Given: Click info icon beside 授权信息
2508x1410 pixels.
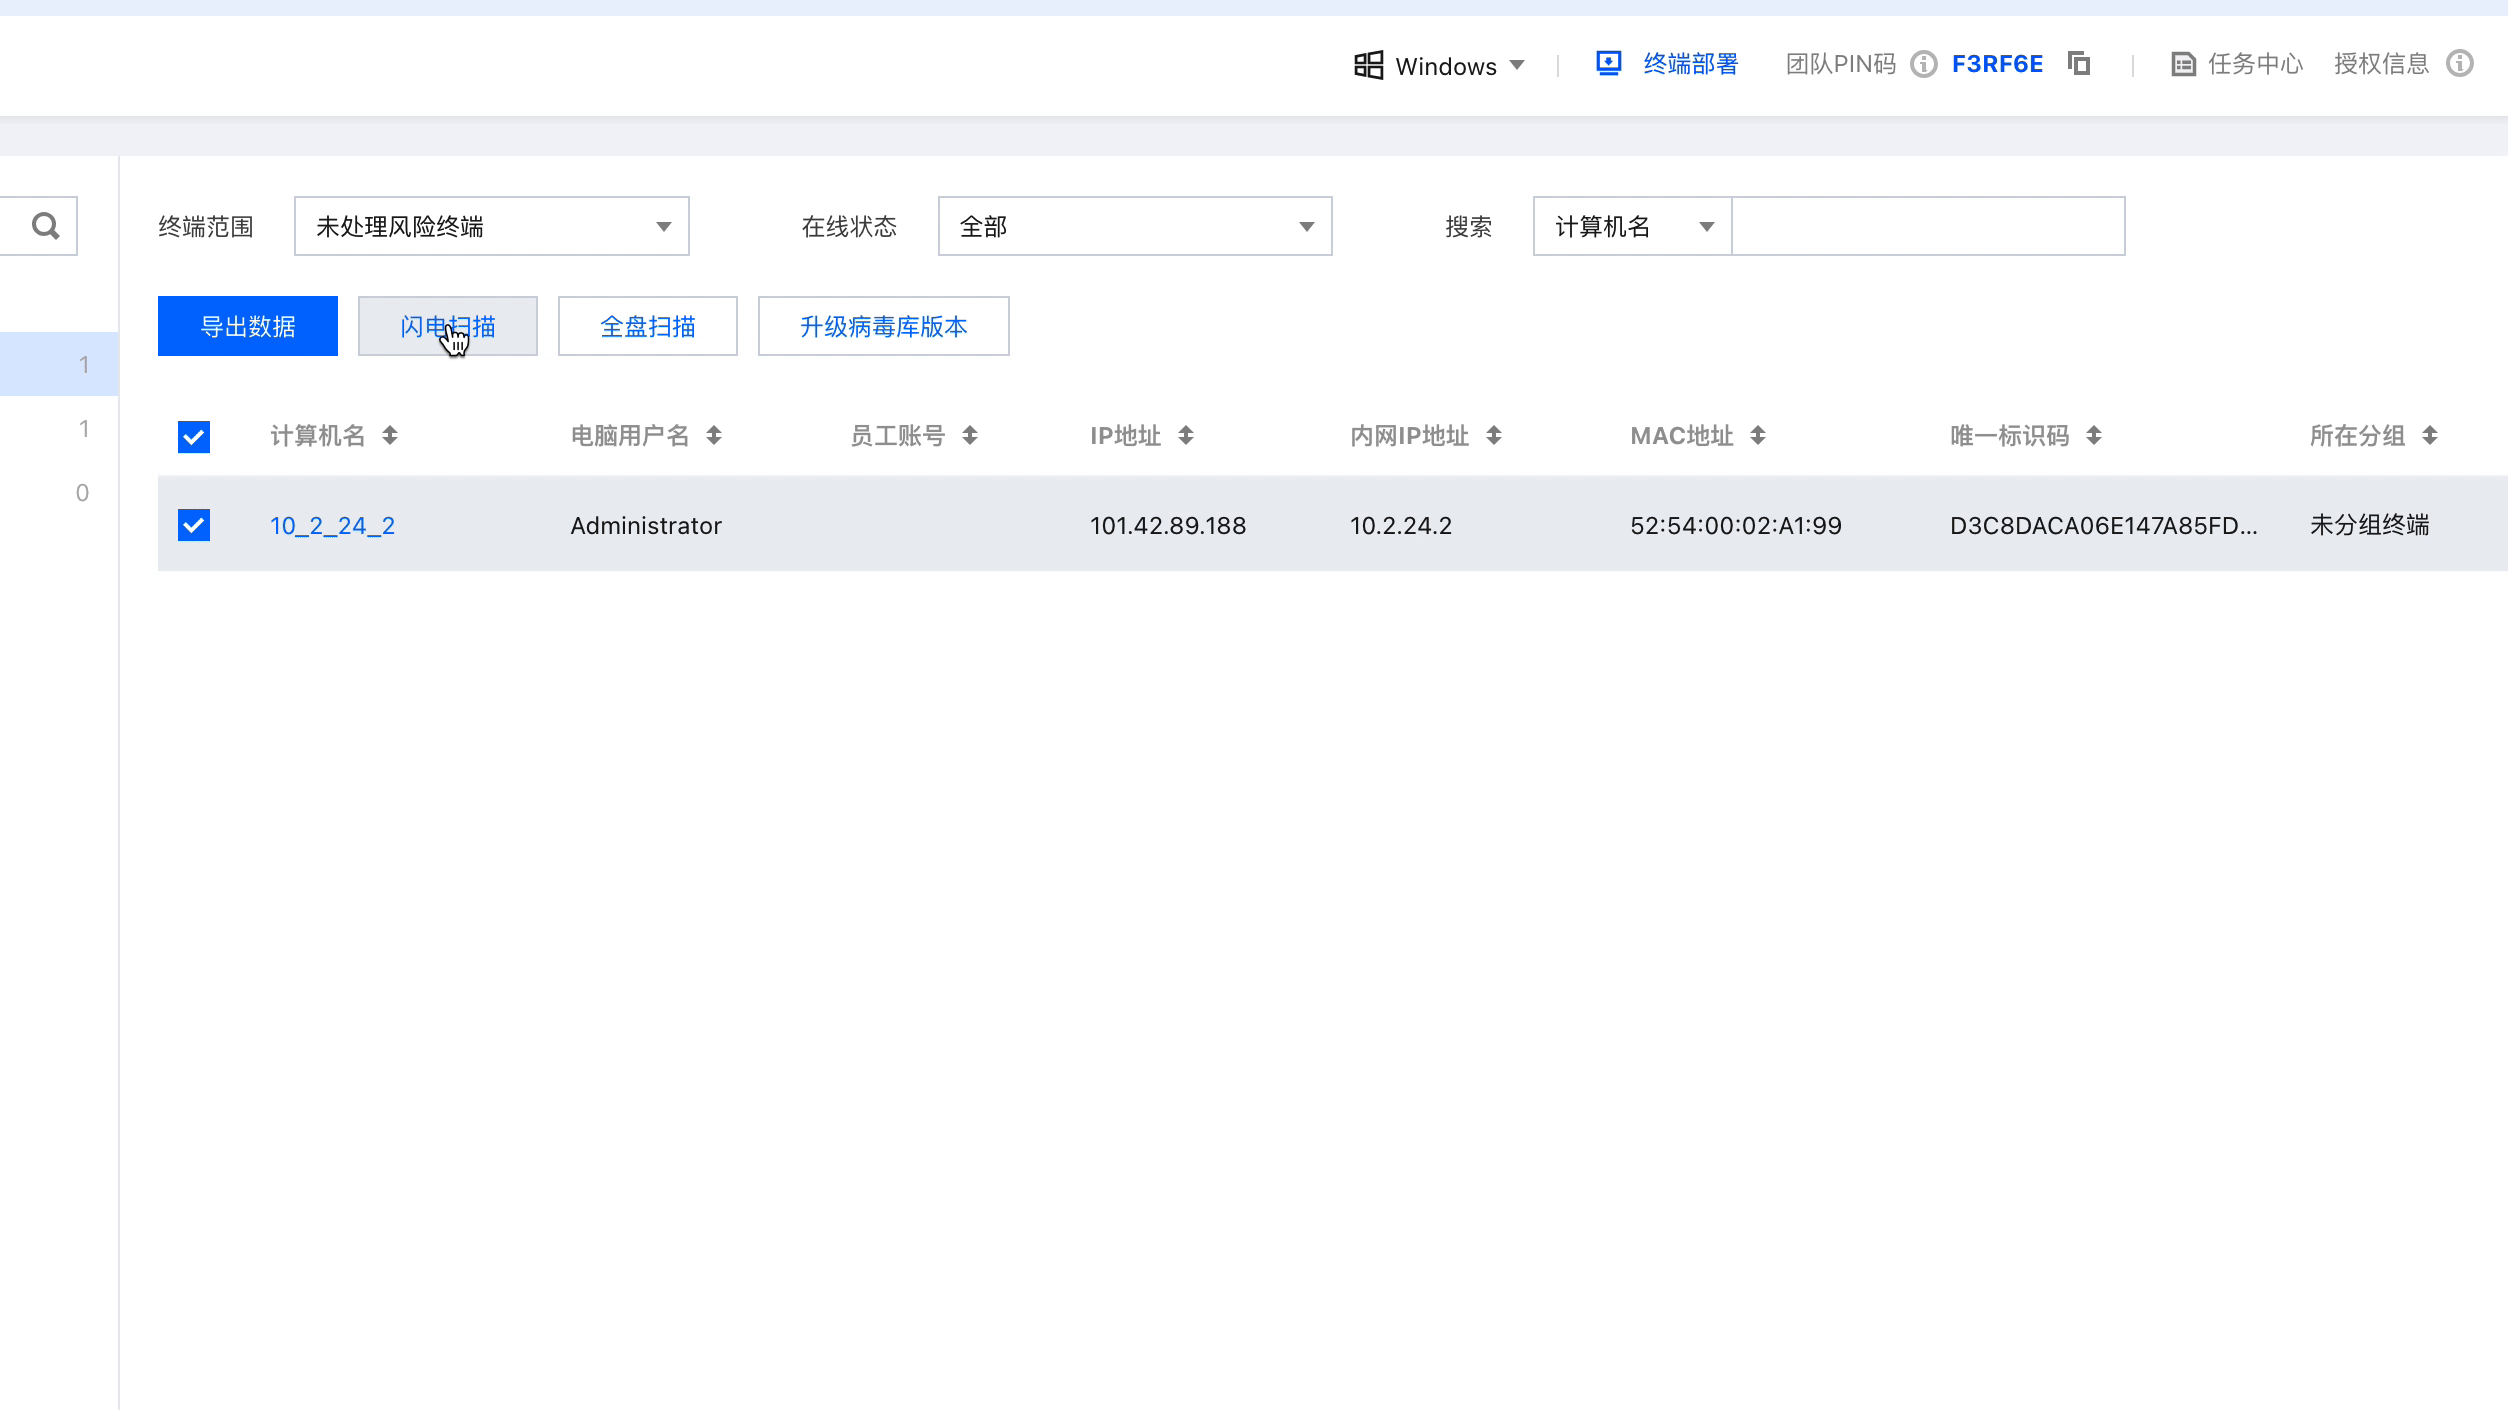Looking at the screenshot, I should click(2459, 64).
